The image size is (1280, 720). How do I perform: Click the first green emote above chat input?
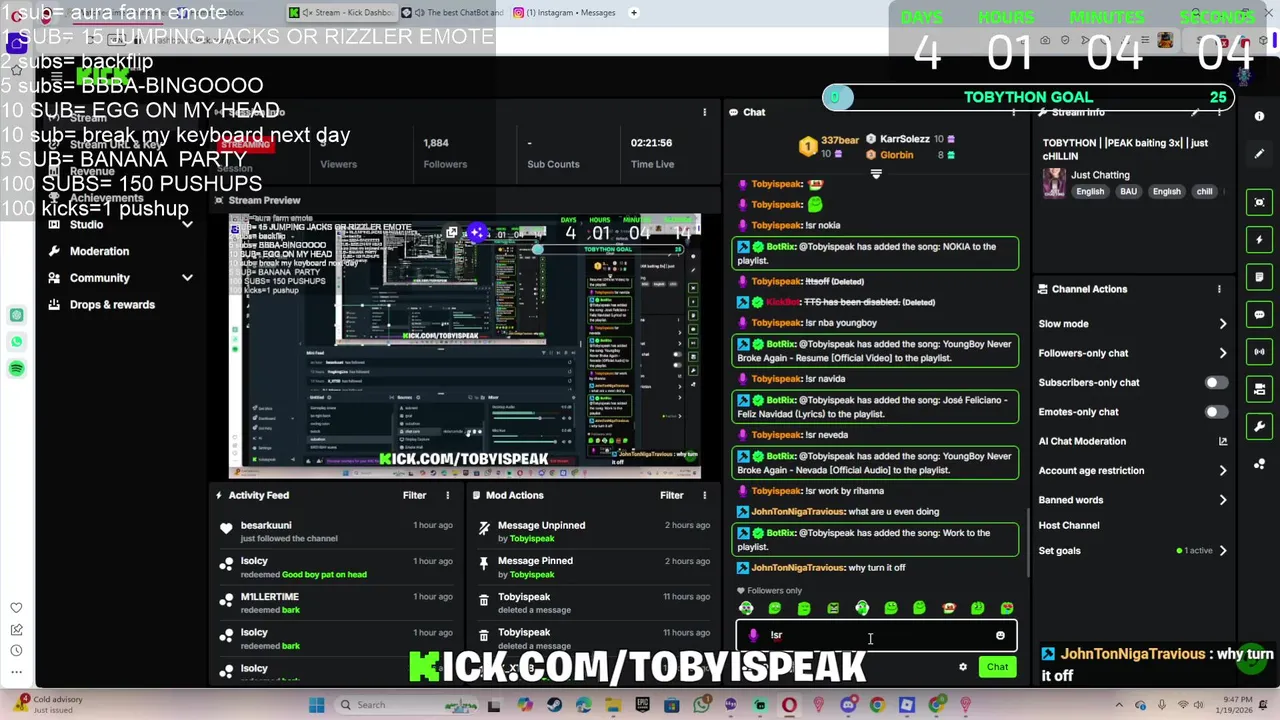tap(746, 608)
